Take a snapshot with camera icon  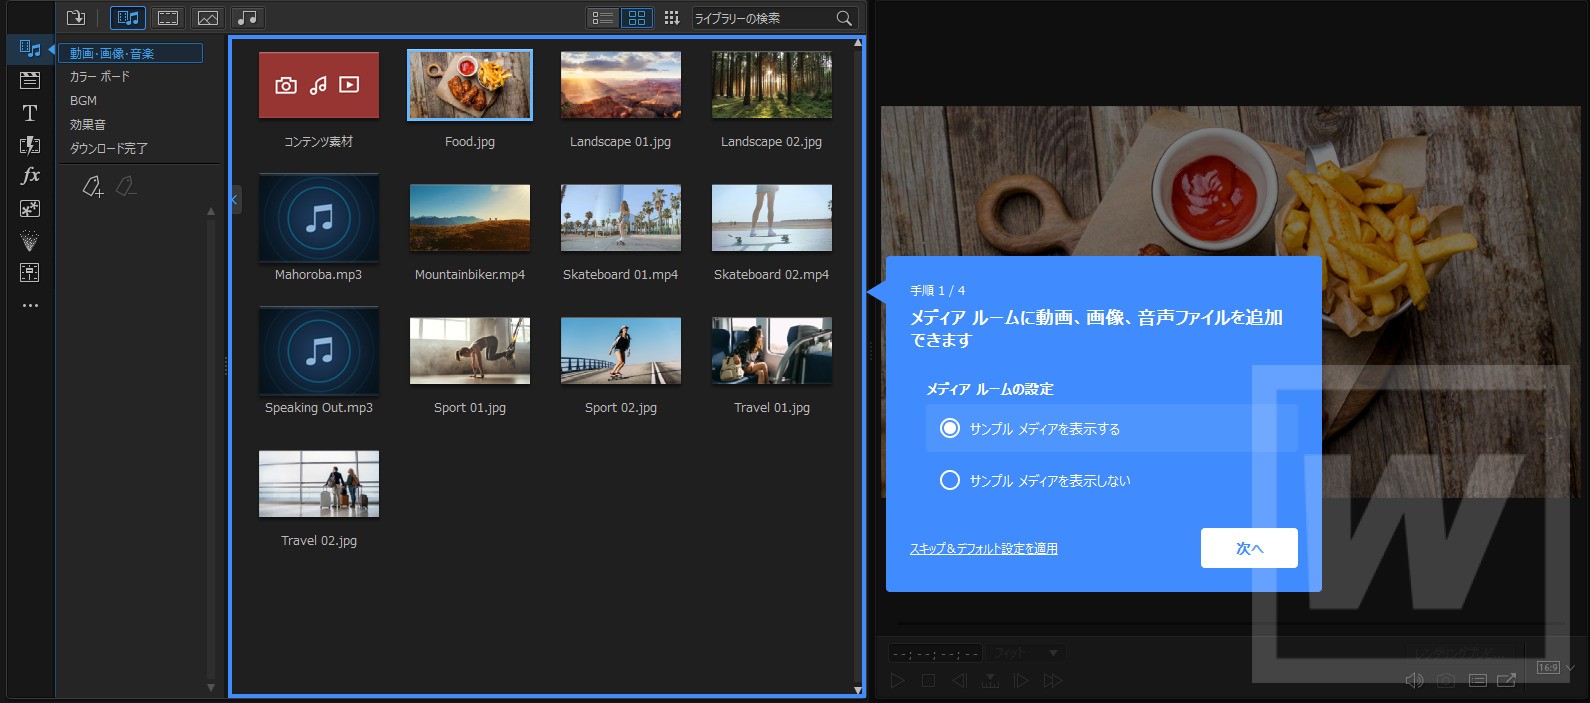[1446, 681]
